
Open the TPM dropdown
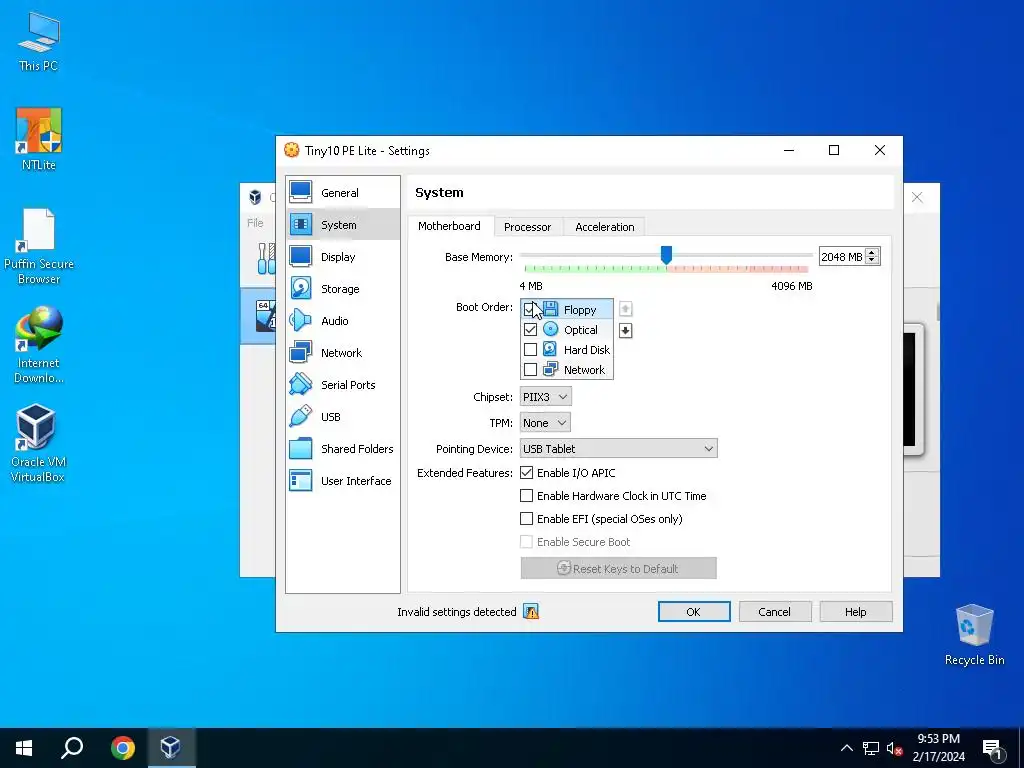pyautogui.click(x=545, y=423)
